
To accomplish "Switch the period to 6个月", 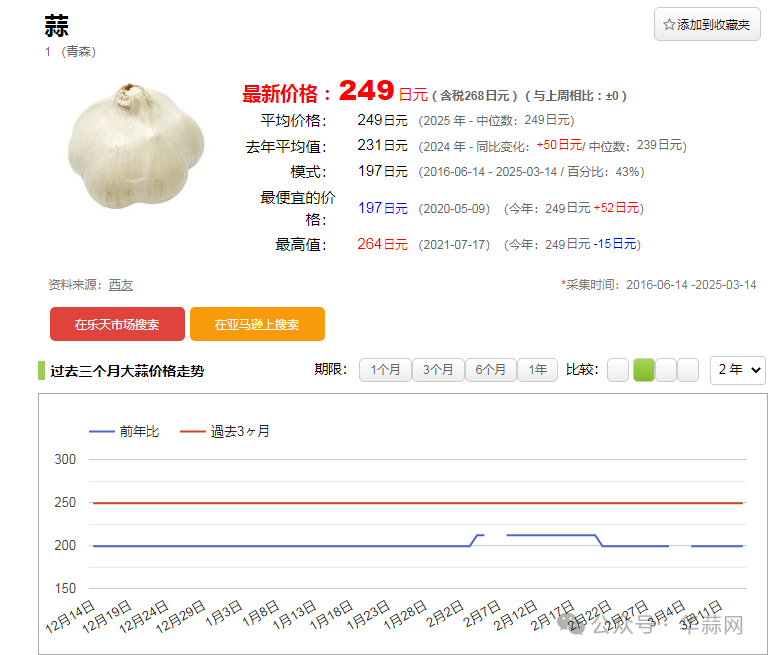I will [x=491, y=370].
